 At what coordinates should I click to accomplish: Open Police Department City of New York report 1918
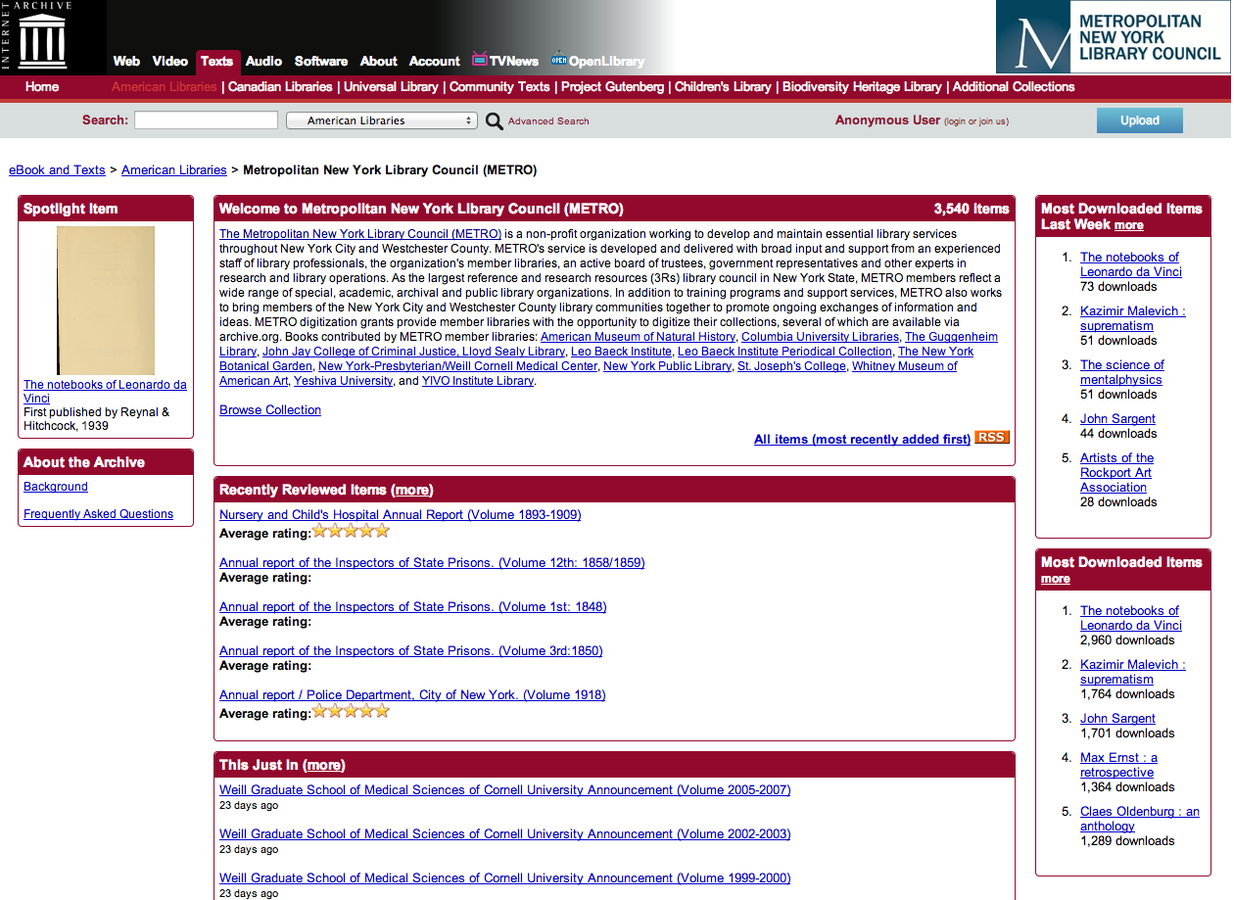coord(413,695)
